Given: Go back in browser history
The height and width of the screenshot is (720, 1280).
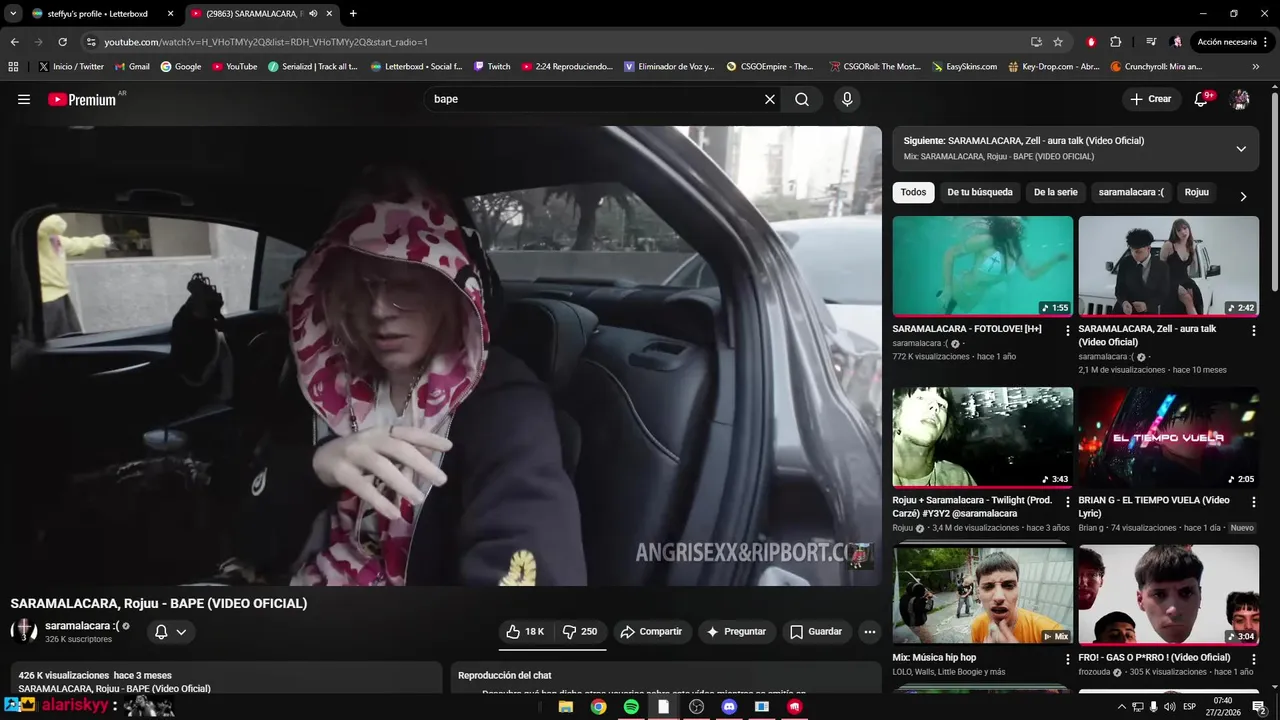Looking at the screenshot, I should (14, 42).
